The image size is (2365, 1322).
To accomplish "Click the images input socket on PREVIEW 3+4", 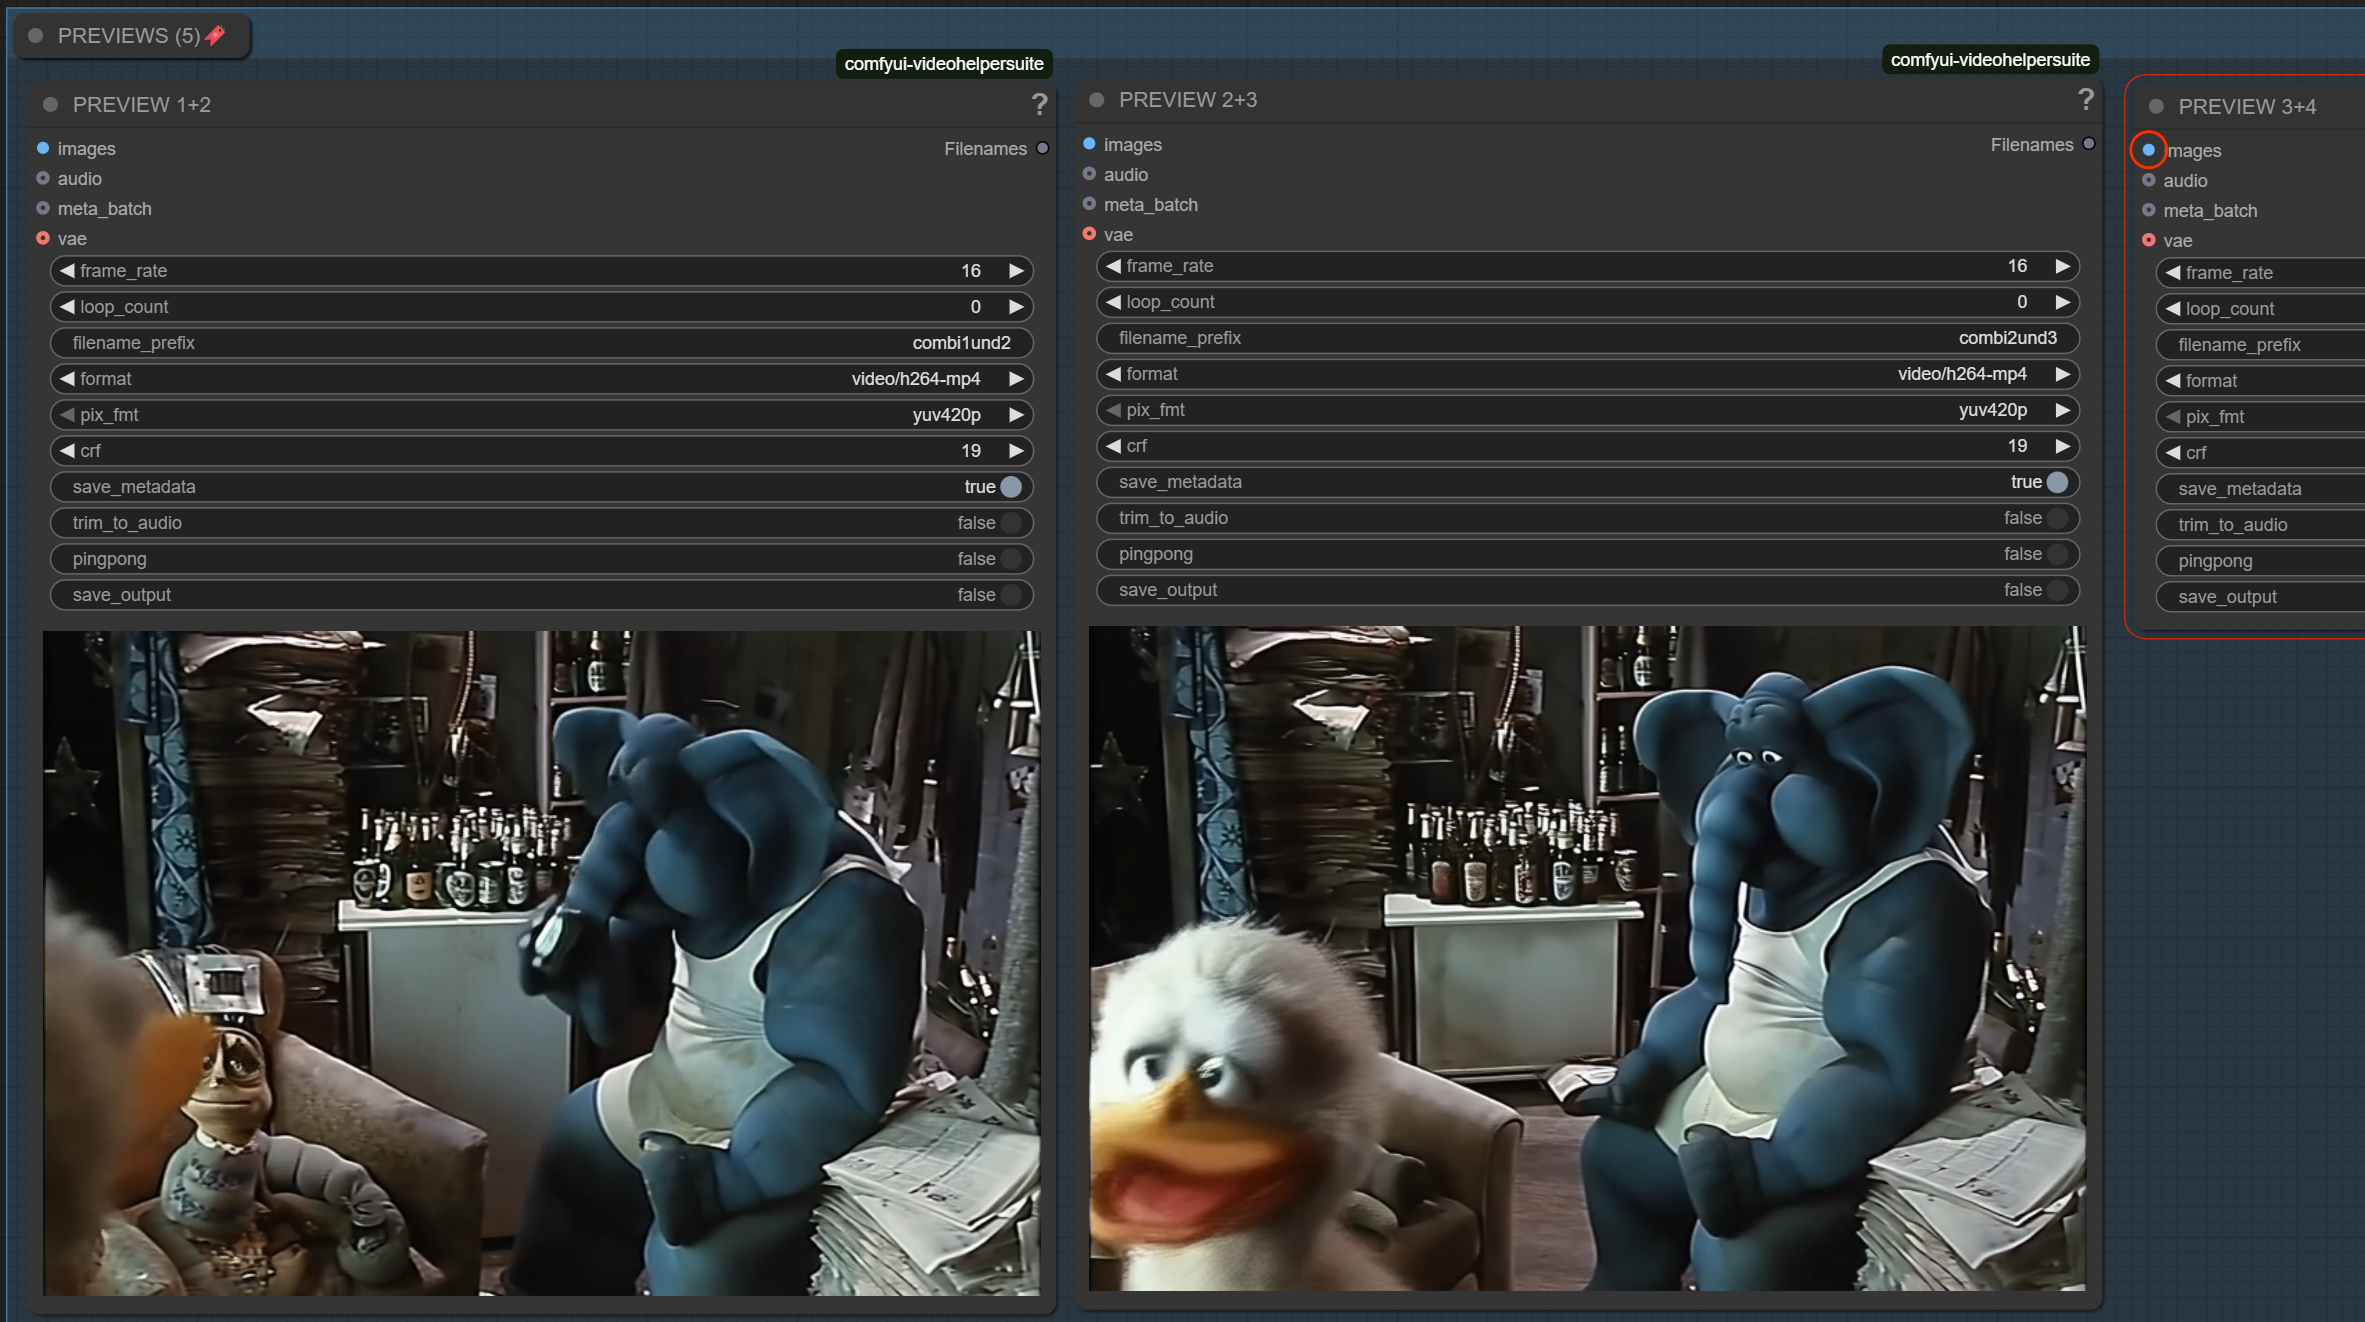I will [2148, 150].
